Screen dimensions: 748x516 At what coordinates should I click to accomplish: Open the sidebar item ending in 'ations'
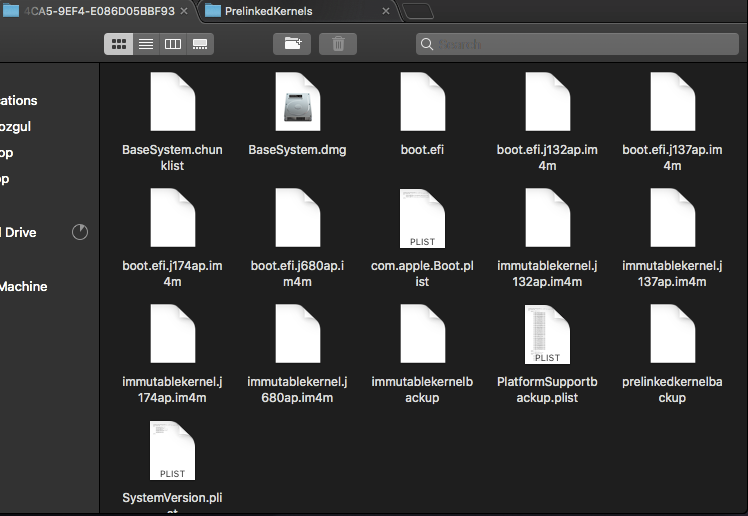[x=19, y=101]
